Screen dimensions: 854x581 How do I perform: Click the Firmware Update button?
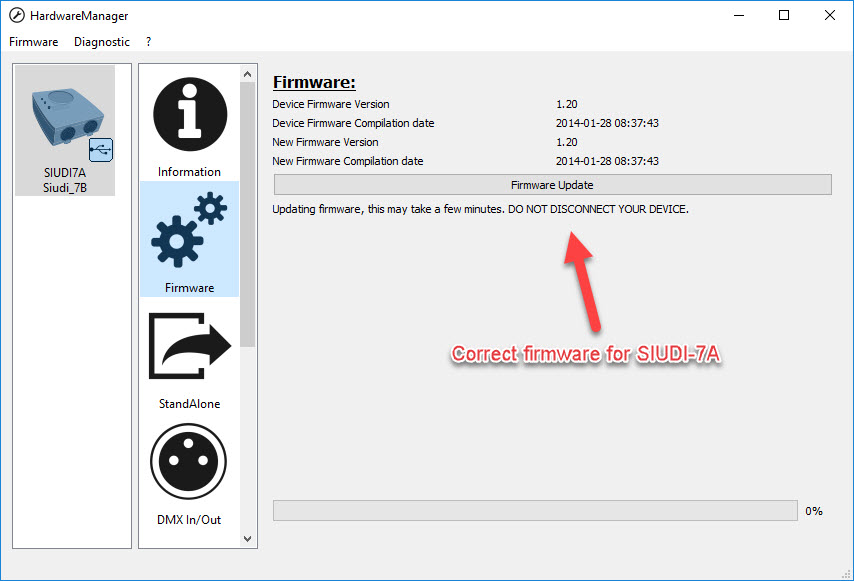click(x=552, y=185)
